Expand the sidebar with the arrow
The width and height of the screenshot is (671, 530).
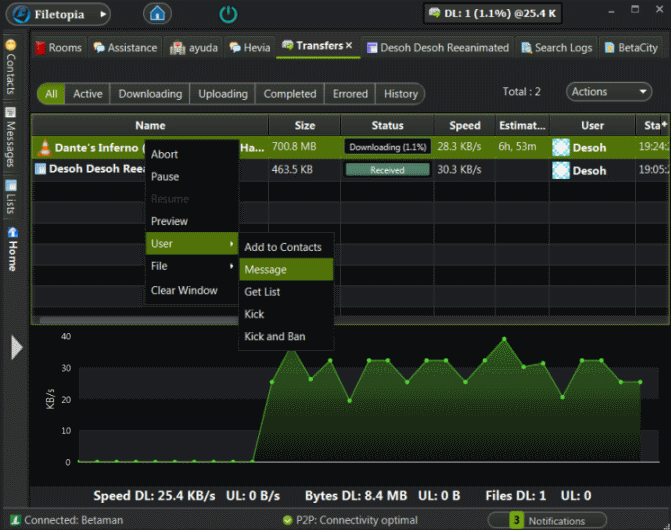[16, 347]
